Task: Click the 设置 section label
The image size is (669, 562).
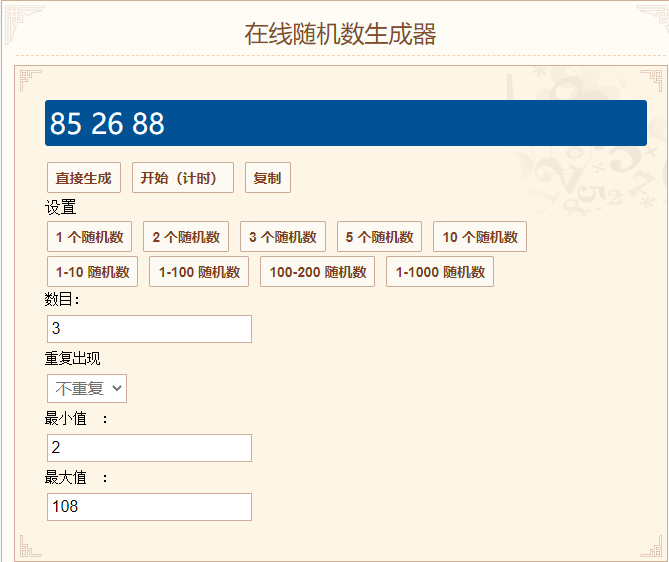Action: pos(61,207)
